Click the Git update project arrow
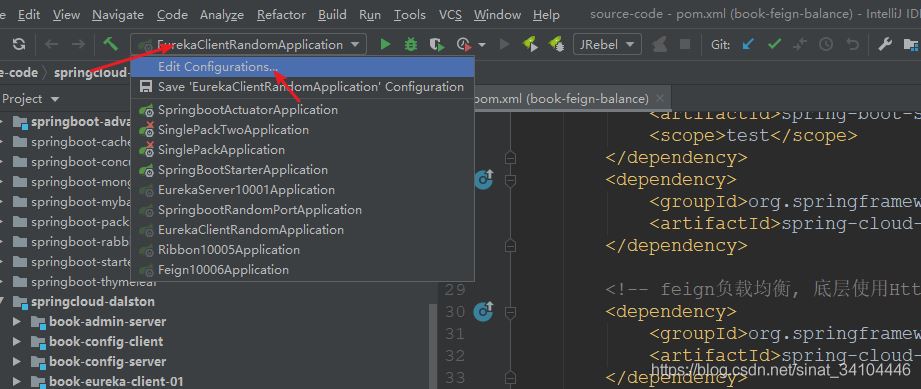Viewport: 921px width, 389px height. 748,44
